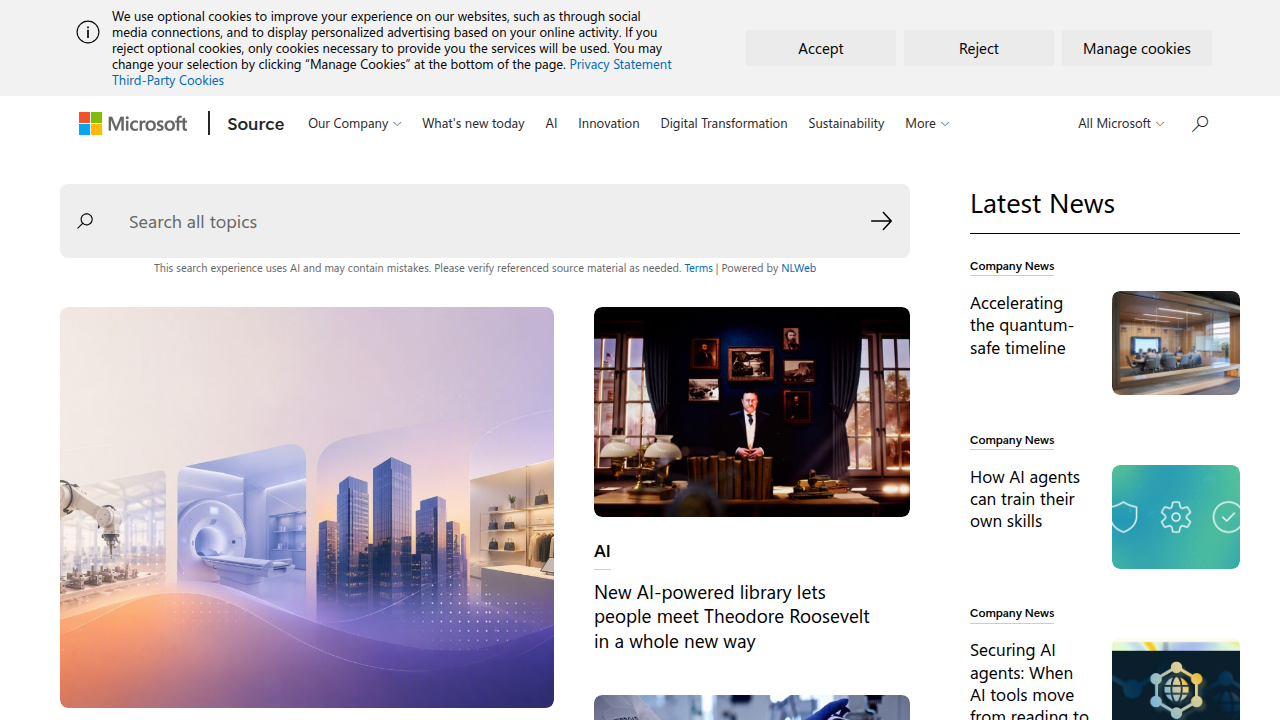Open the search Terms link
Screen dimensions: 1280x720
click(x=698, y=268)
